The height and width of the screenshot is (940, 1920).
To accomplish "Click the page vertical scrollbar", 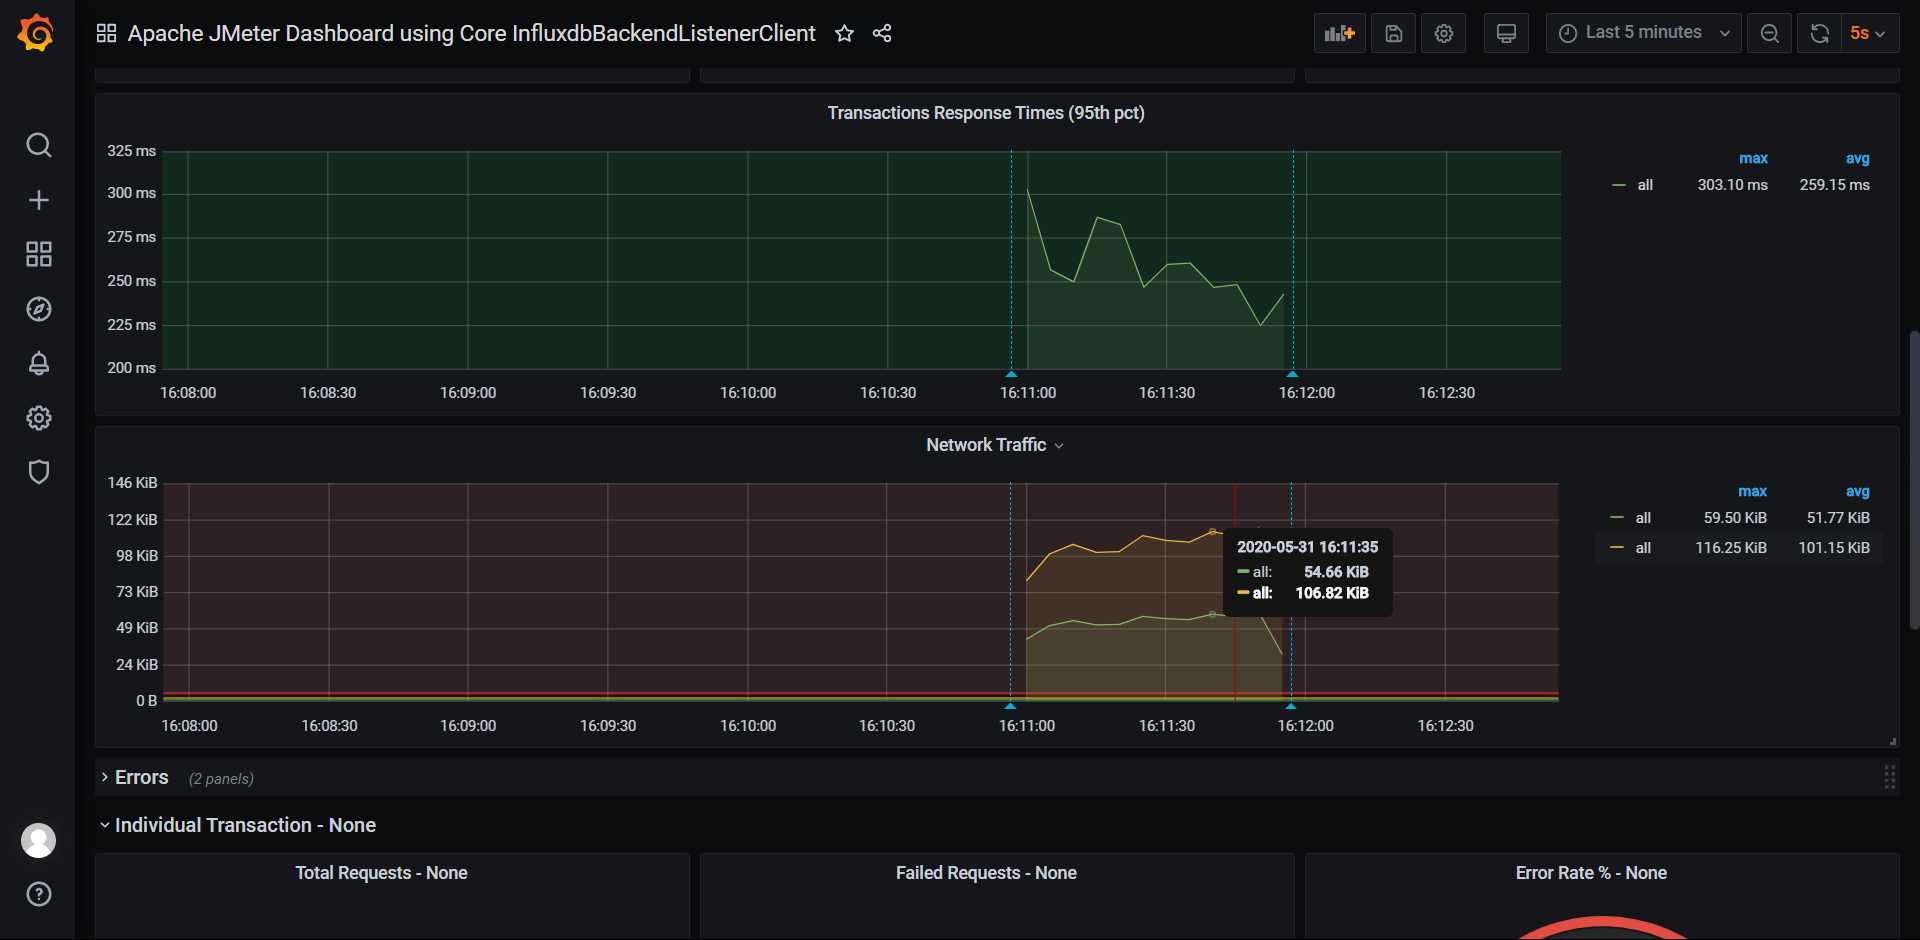I will click(x=1913, y=480).
